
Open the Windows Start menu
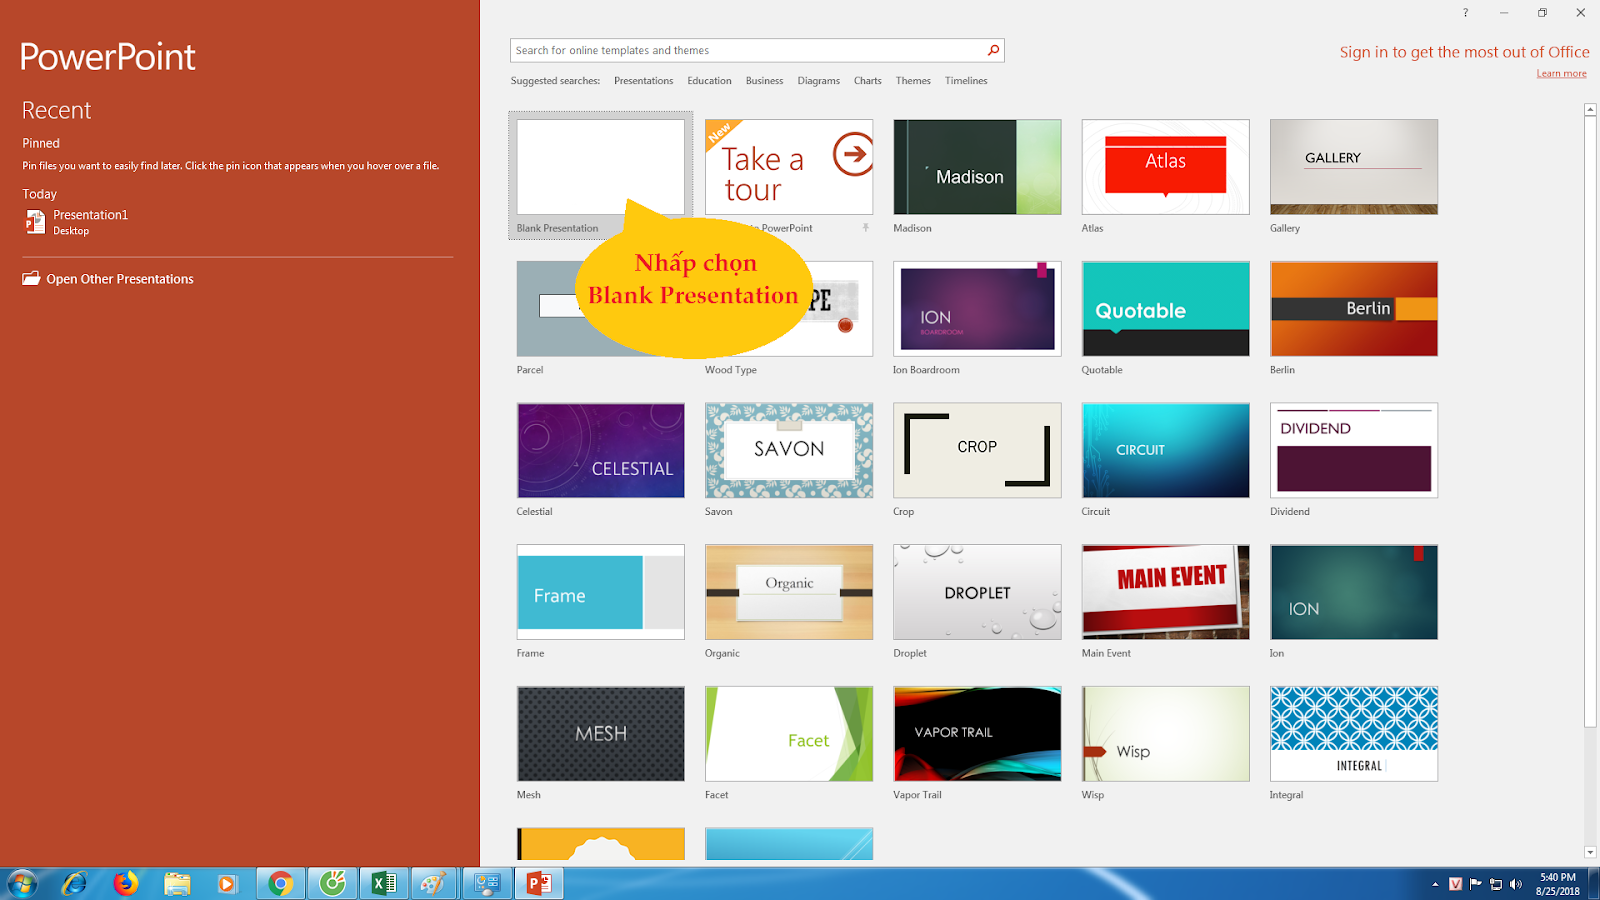coord(21,884)
